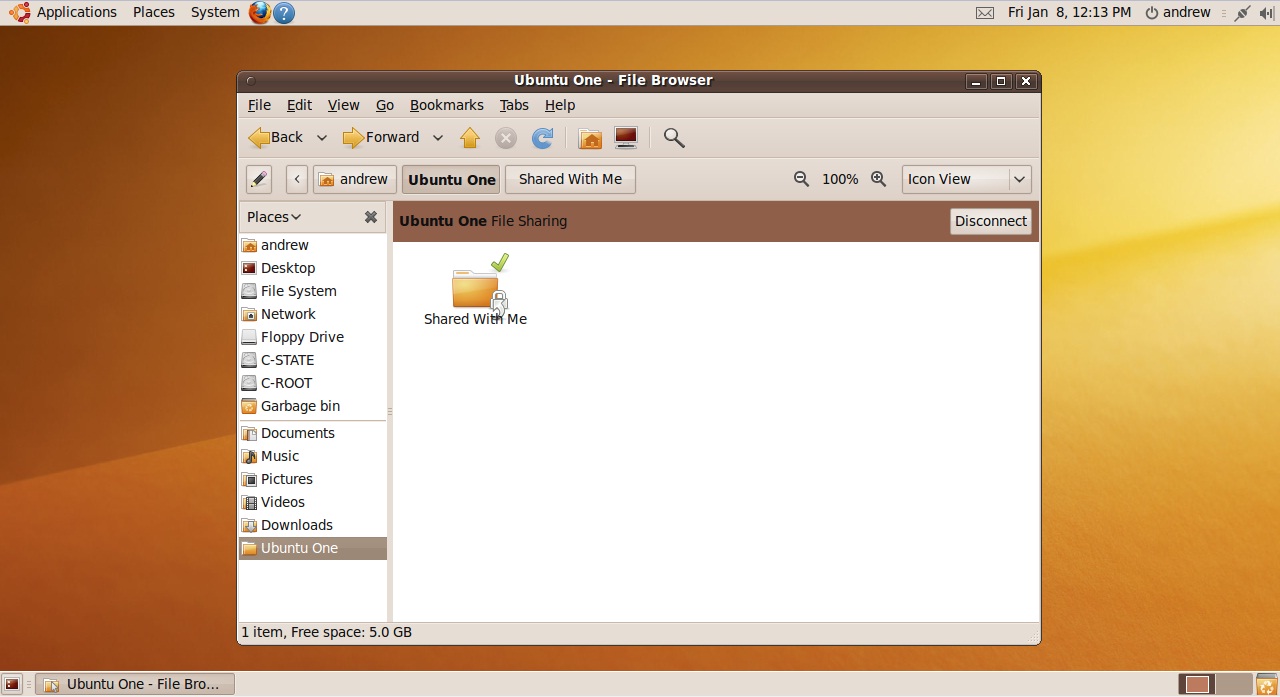Open the Computer toolbar icon
The image size is (1280, 697).
click(x=626, y=138)
